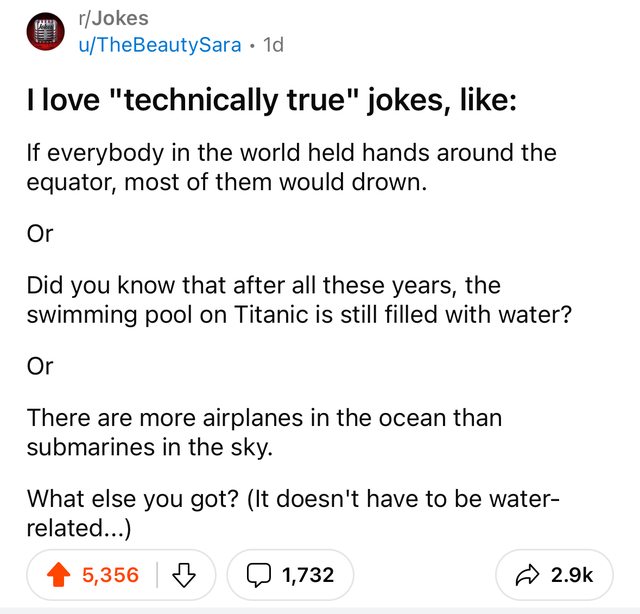Click the 1d post timestamp

[271, 45]
